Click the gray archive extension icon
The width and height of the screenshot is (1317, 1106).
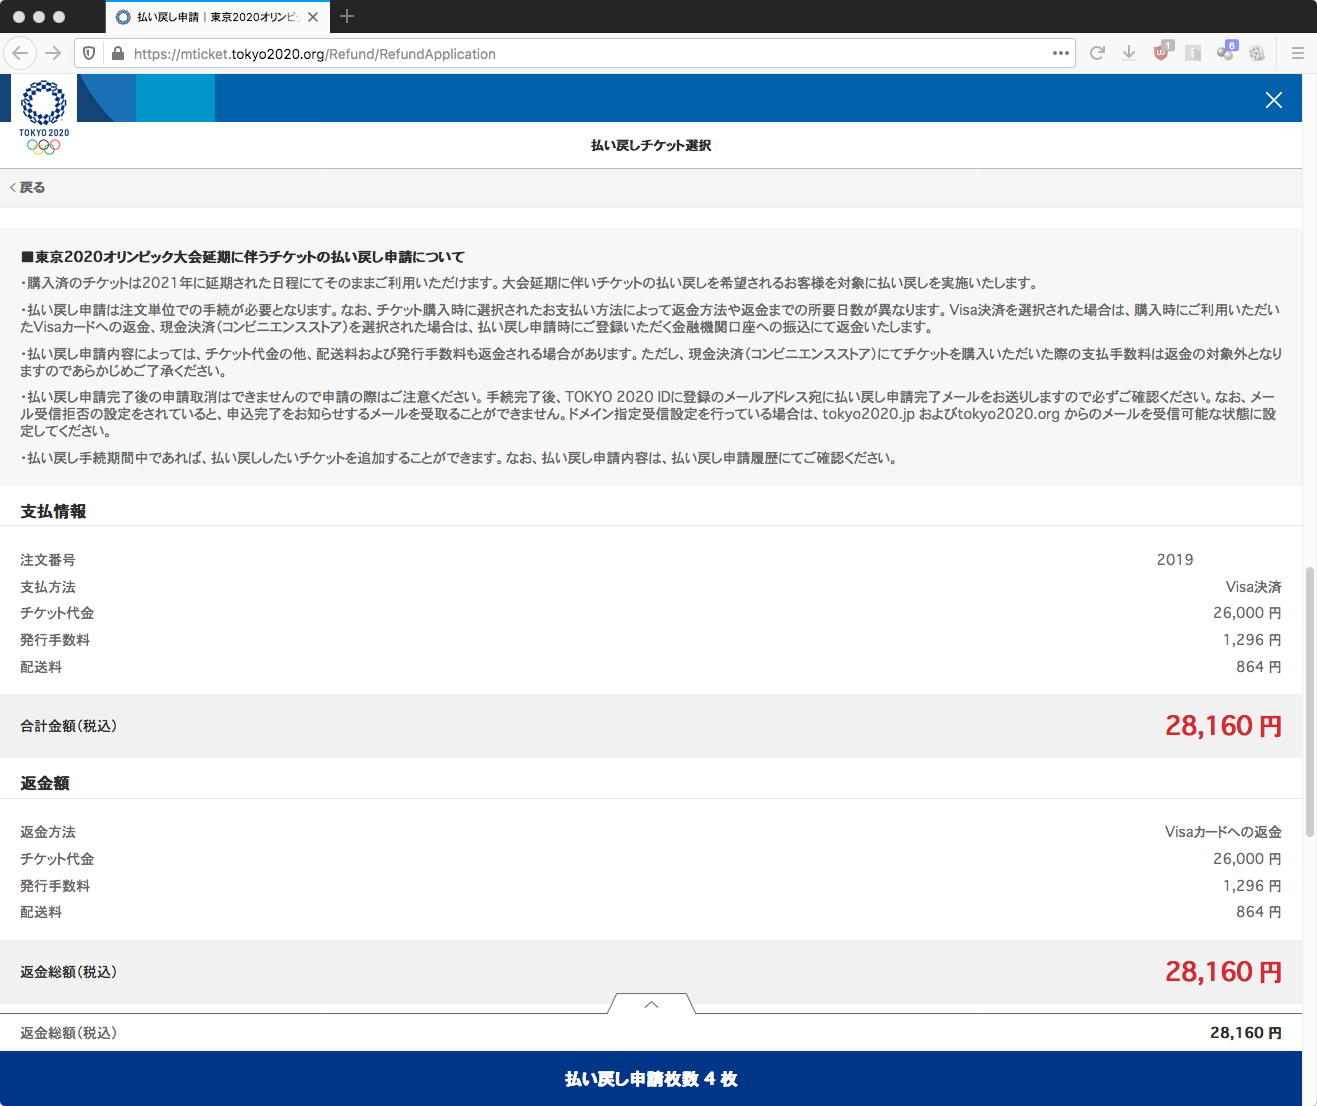tap(1193, 53)
